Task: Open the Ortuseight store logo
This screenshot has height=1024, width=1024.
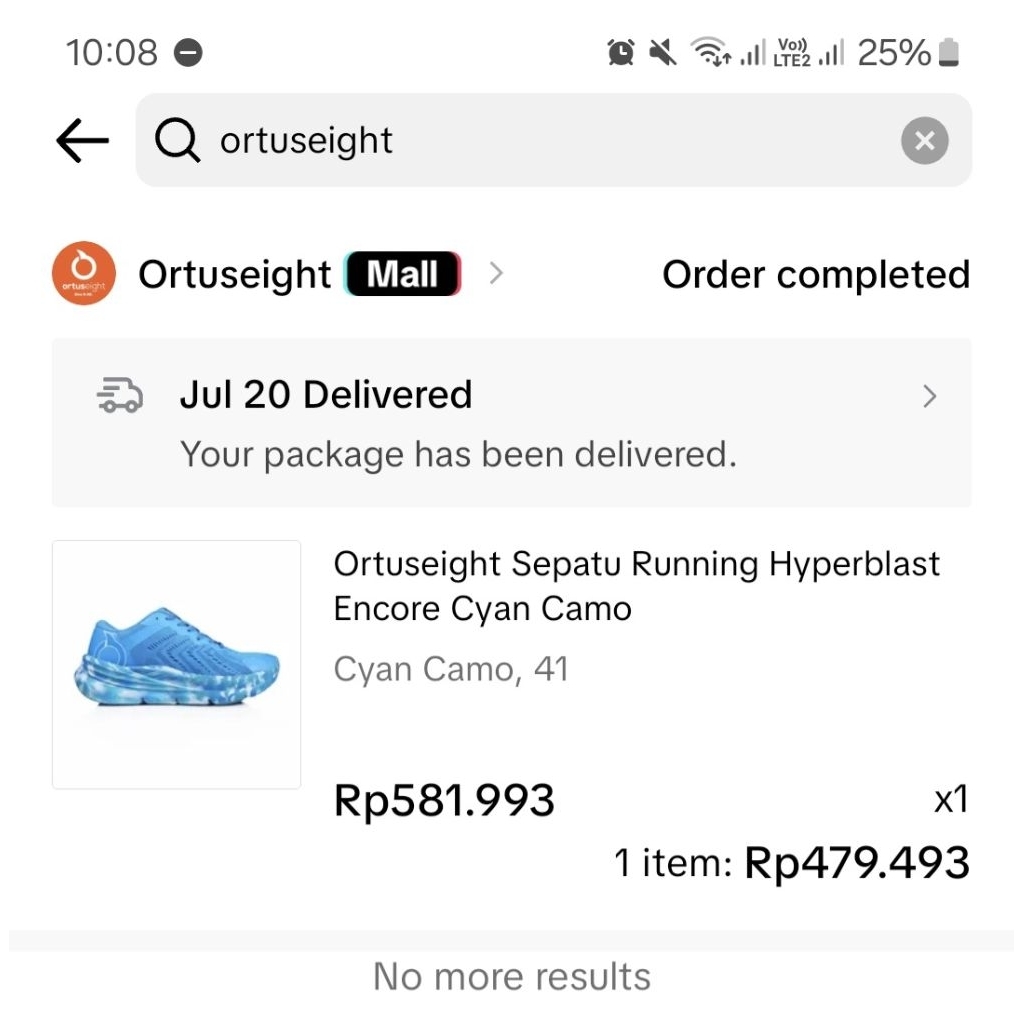Action: point(84,274)
